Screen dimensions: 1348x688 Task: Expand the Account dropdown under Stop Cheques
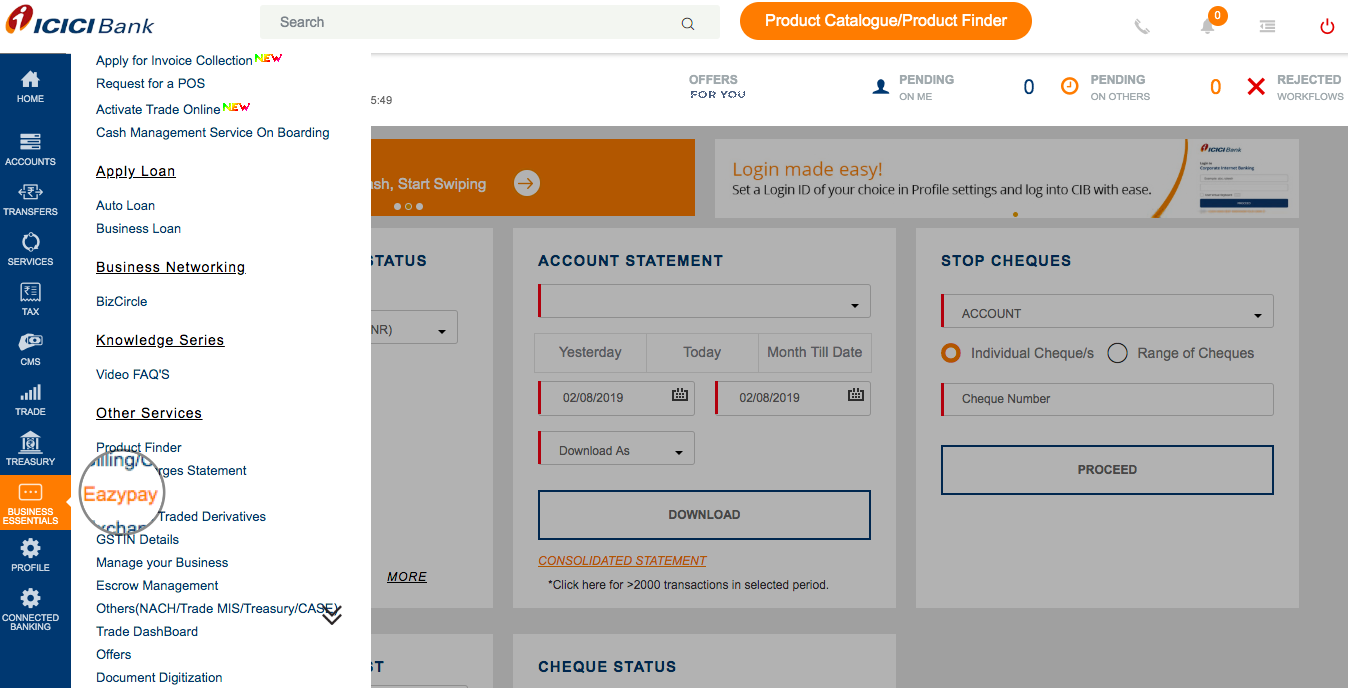(x=1106, y=311)
